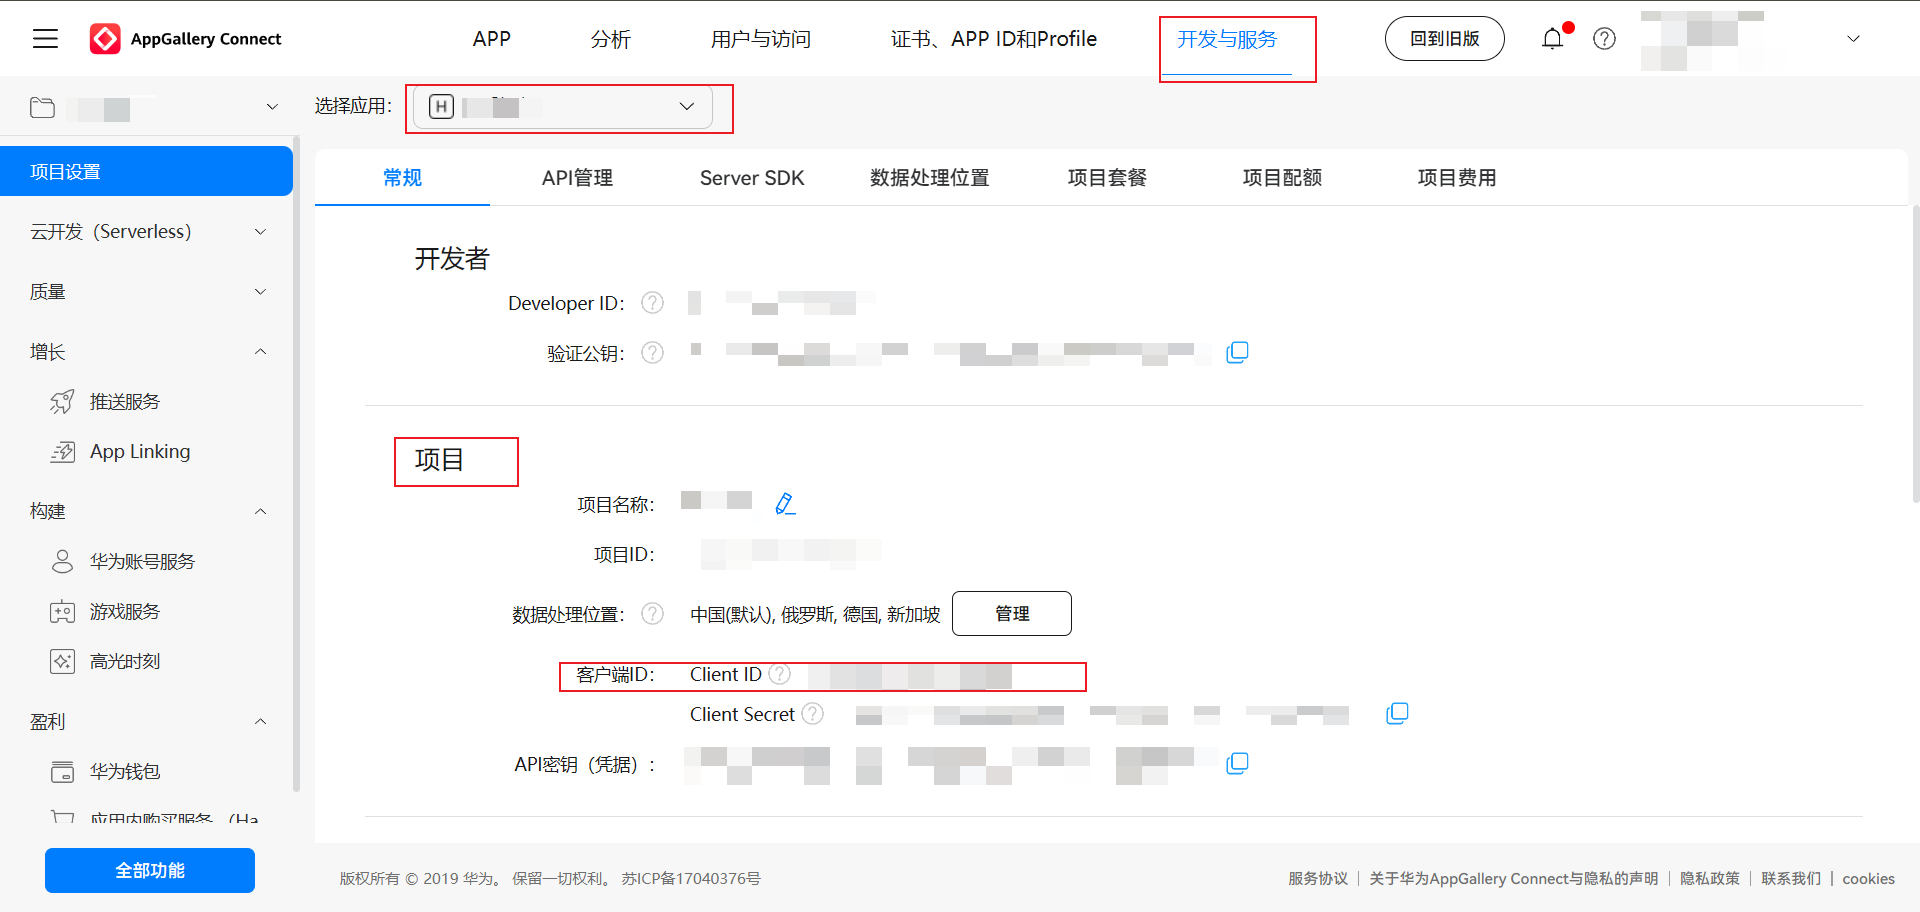Viewport: 1920px width, 912px height.
Task: Switch to the Server SDK tab
Action: (x=752, y=178)
